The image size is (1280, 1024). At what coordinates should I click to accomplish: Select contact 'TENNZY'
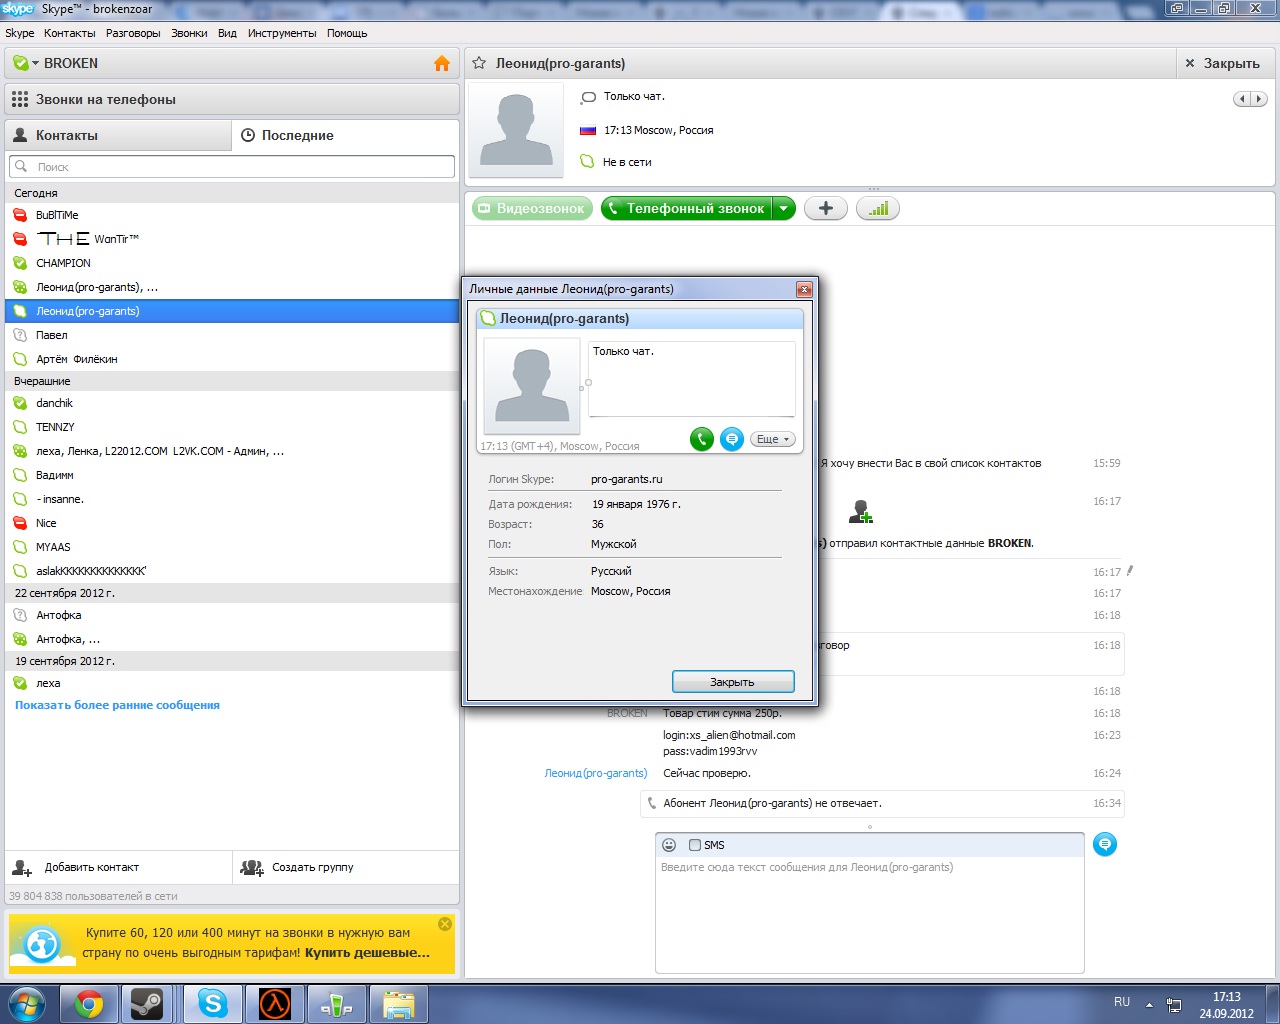coord(232,427)
